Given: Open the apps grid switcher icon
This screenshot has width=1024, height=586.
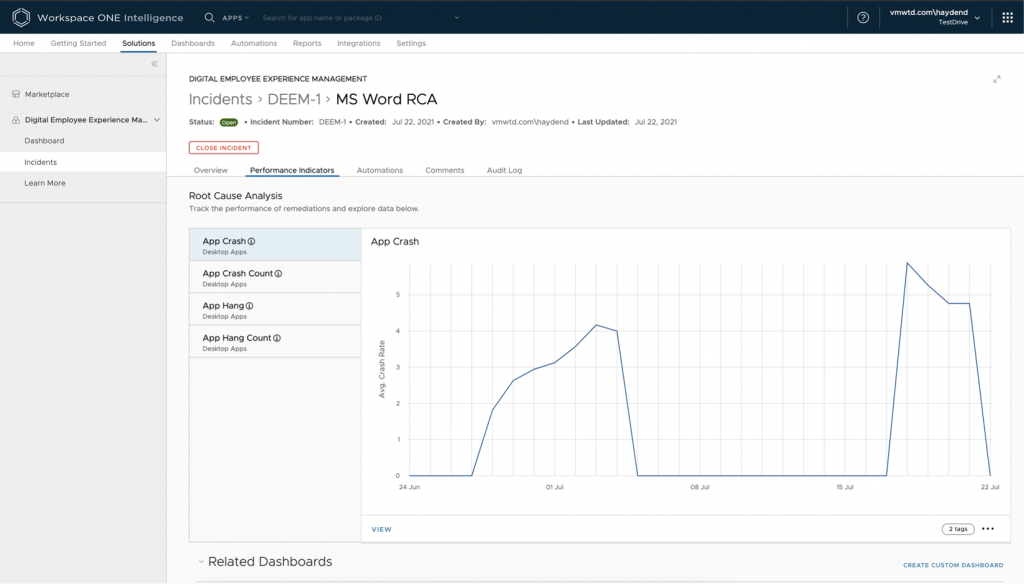Looking at the screenshot, I should [1006, 17].
